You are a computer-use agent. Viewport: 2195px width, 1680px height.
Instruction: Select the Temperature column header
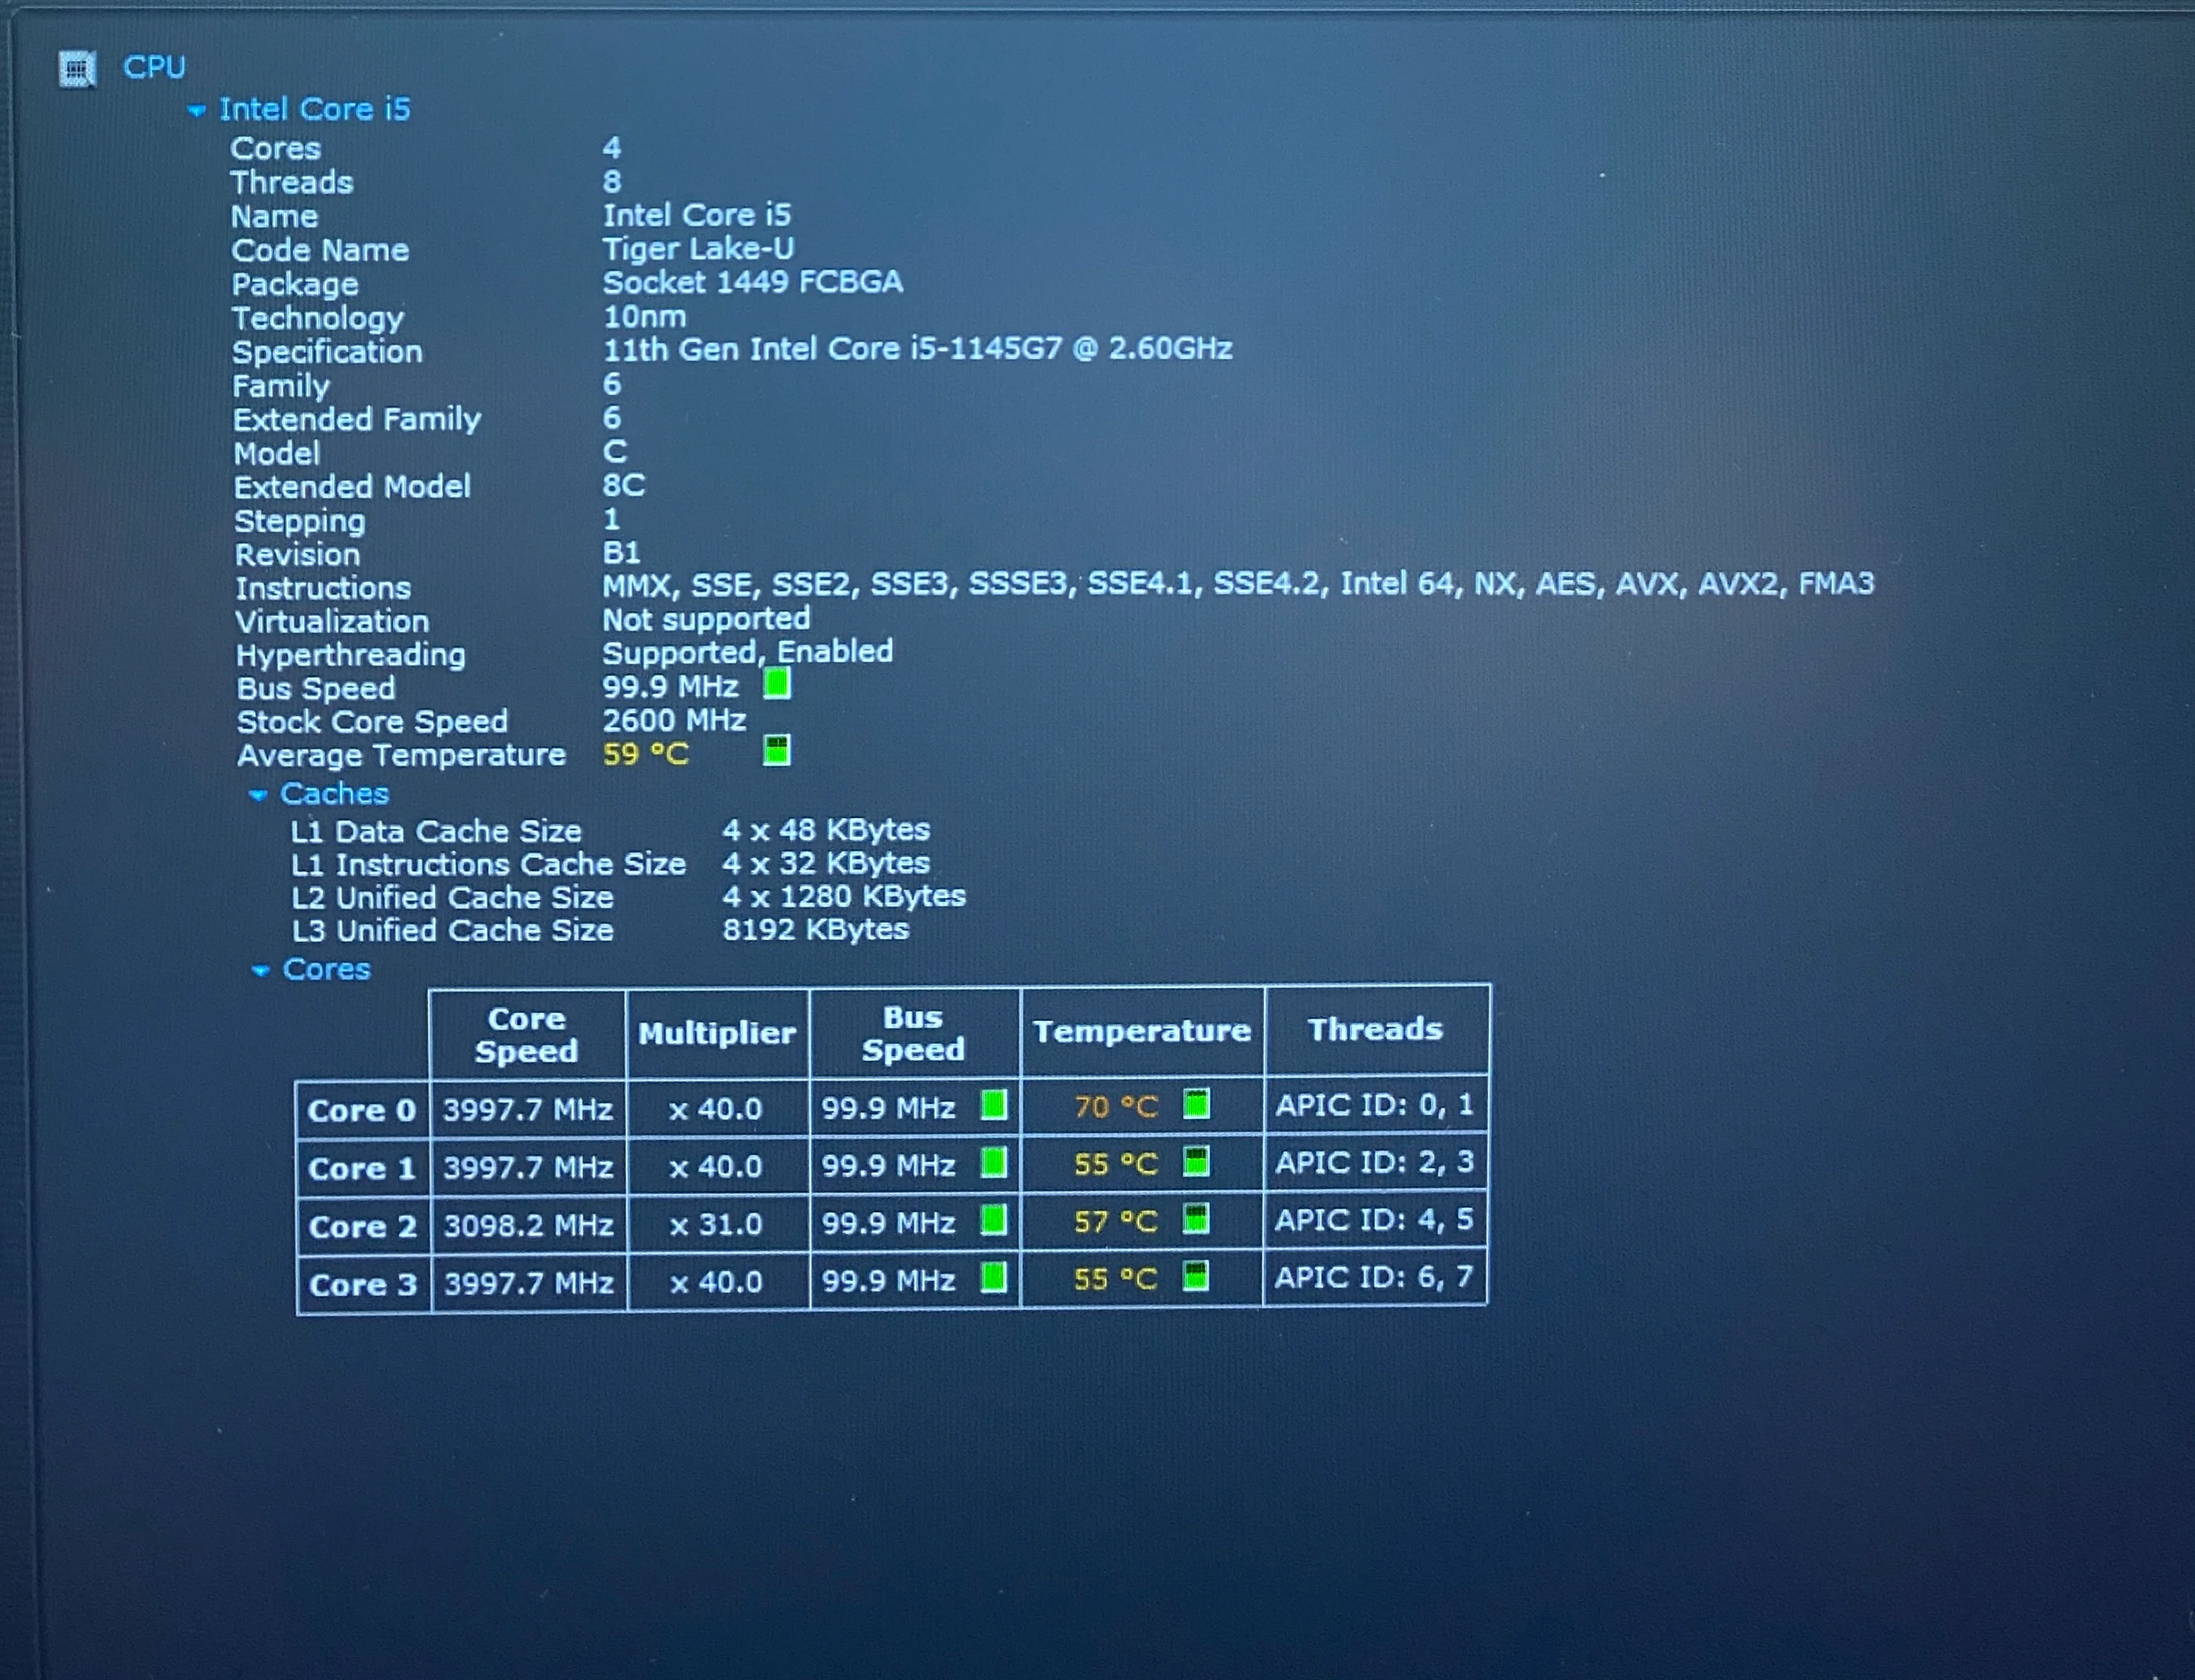pyautogui.click(x=1142, y=1031)
